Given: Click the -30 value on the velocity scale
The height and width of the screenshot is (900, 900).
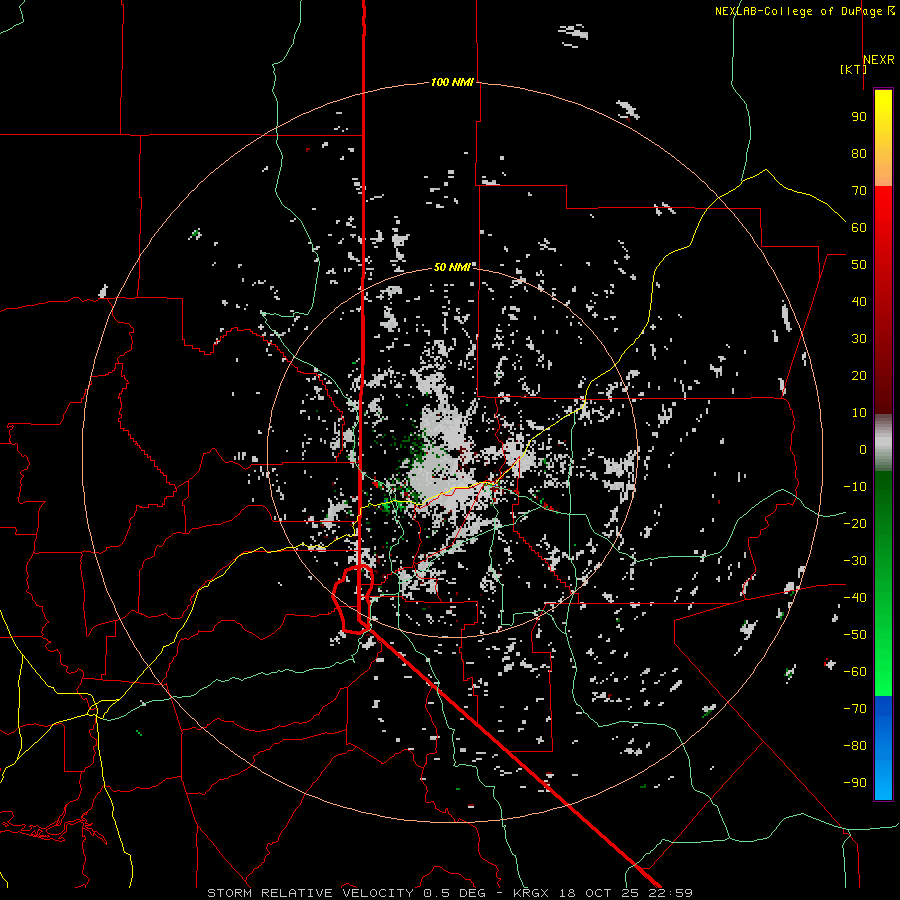Looking at the screenshot, I should click(855, 561).
